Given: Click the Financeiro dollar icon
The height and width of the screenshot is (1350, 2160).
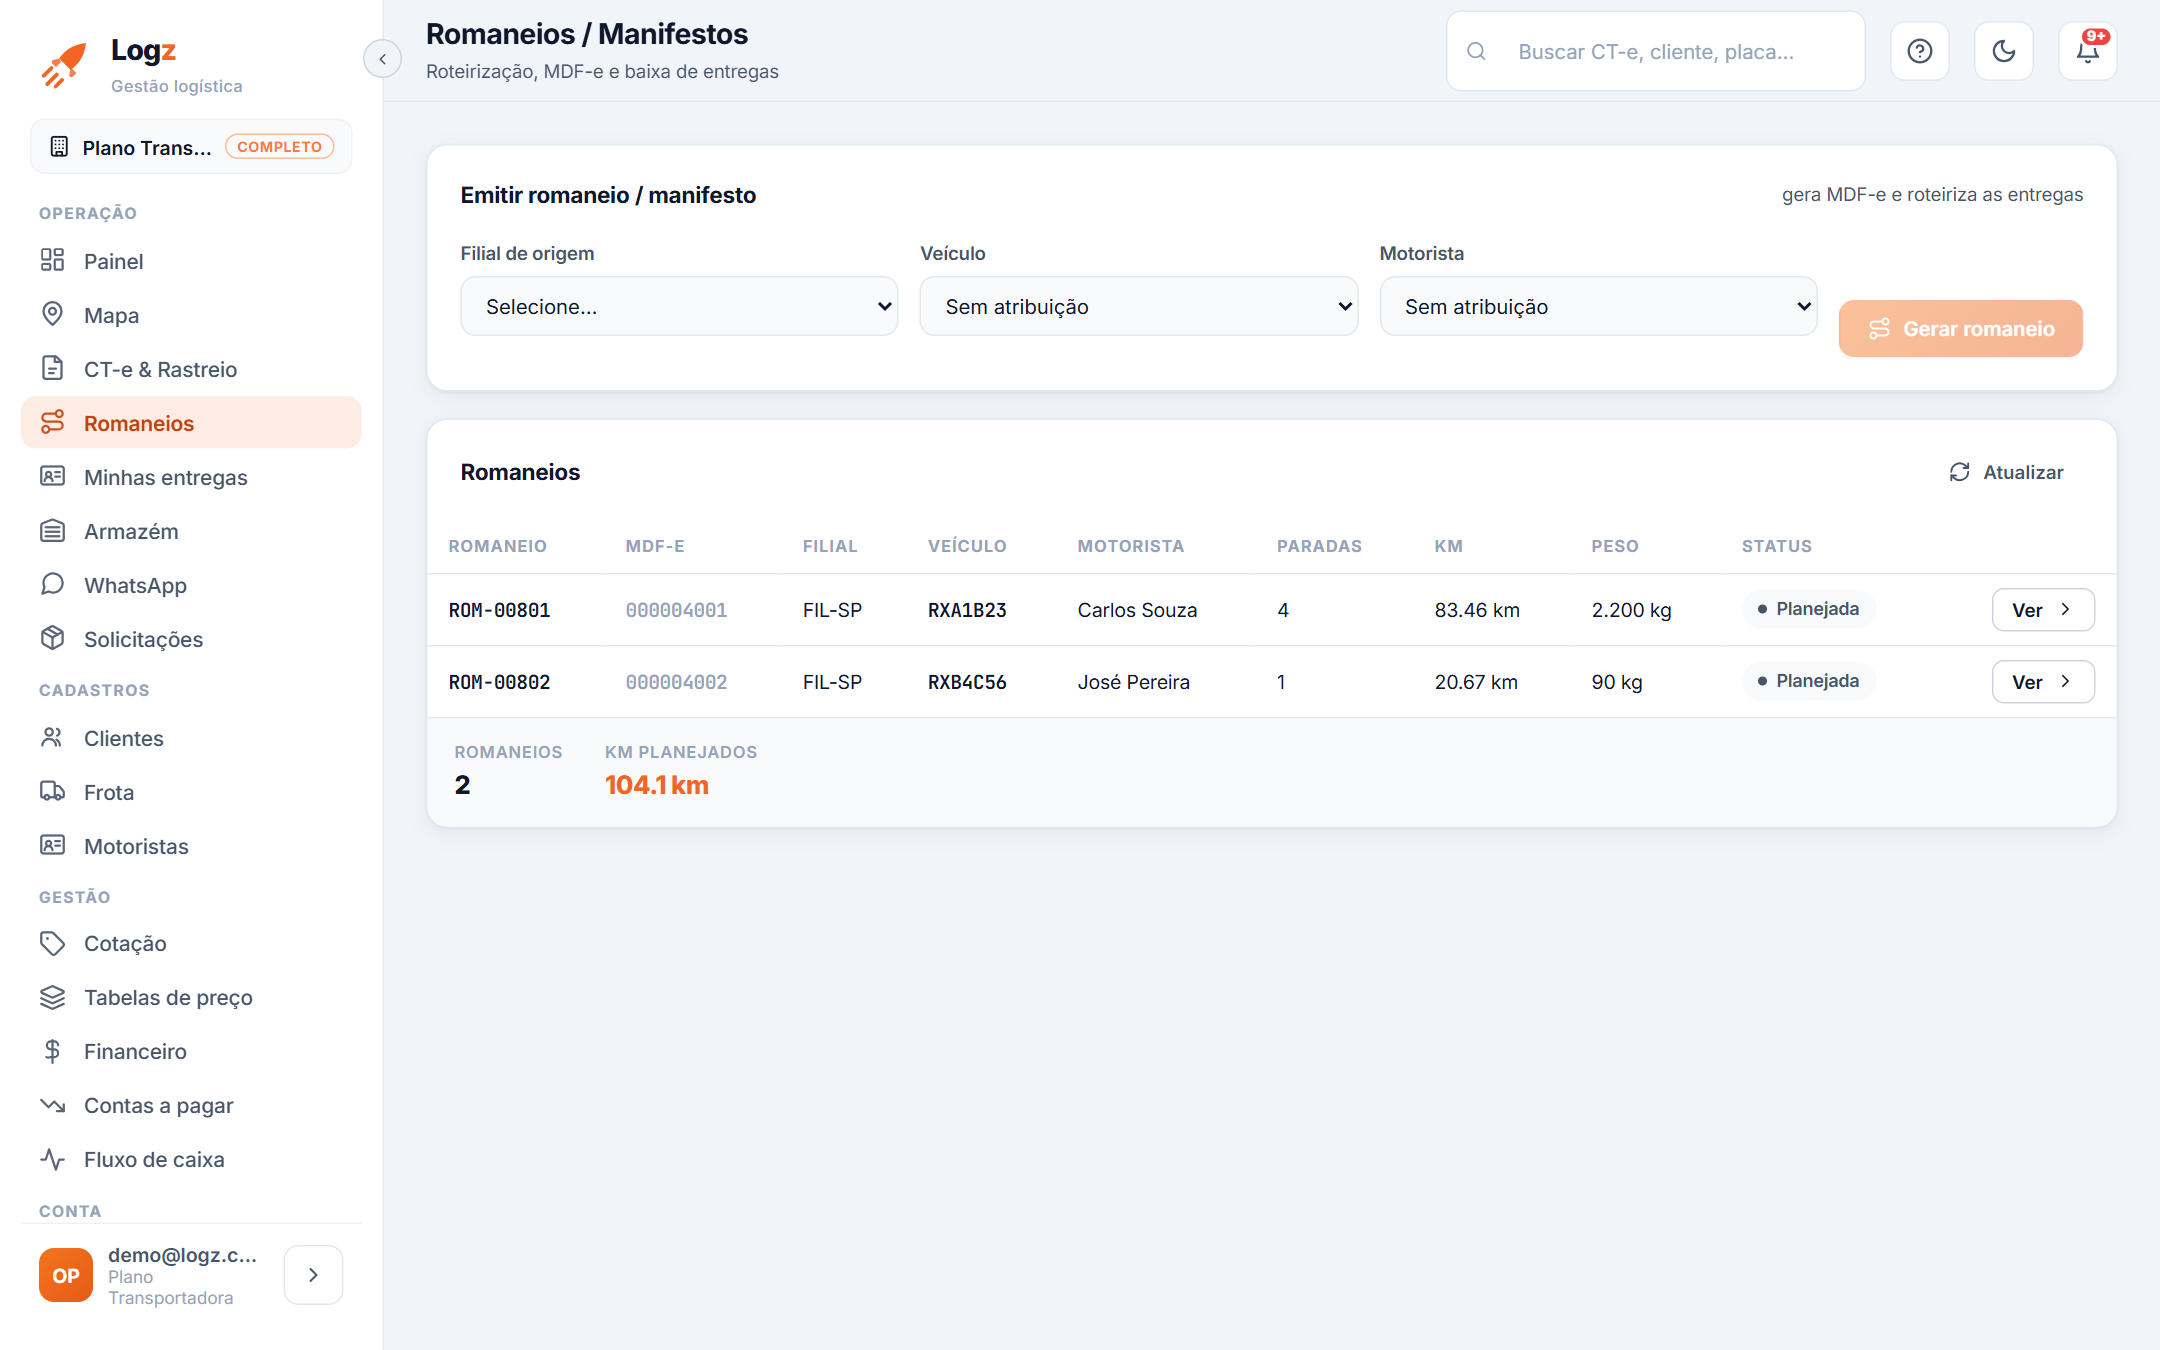Looking at the screenshot, I should click(x=53, y=1051).
